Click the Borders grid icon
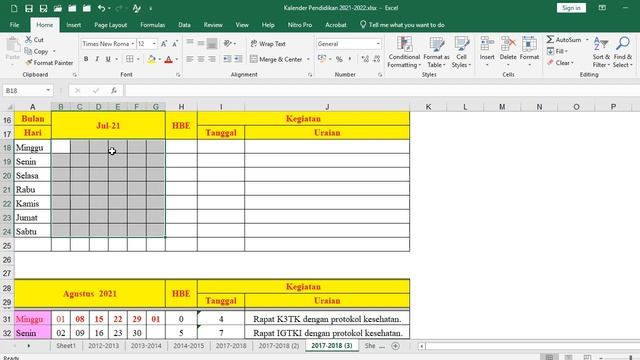 (129, 59)
